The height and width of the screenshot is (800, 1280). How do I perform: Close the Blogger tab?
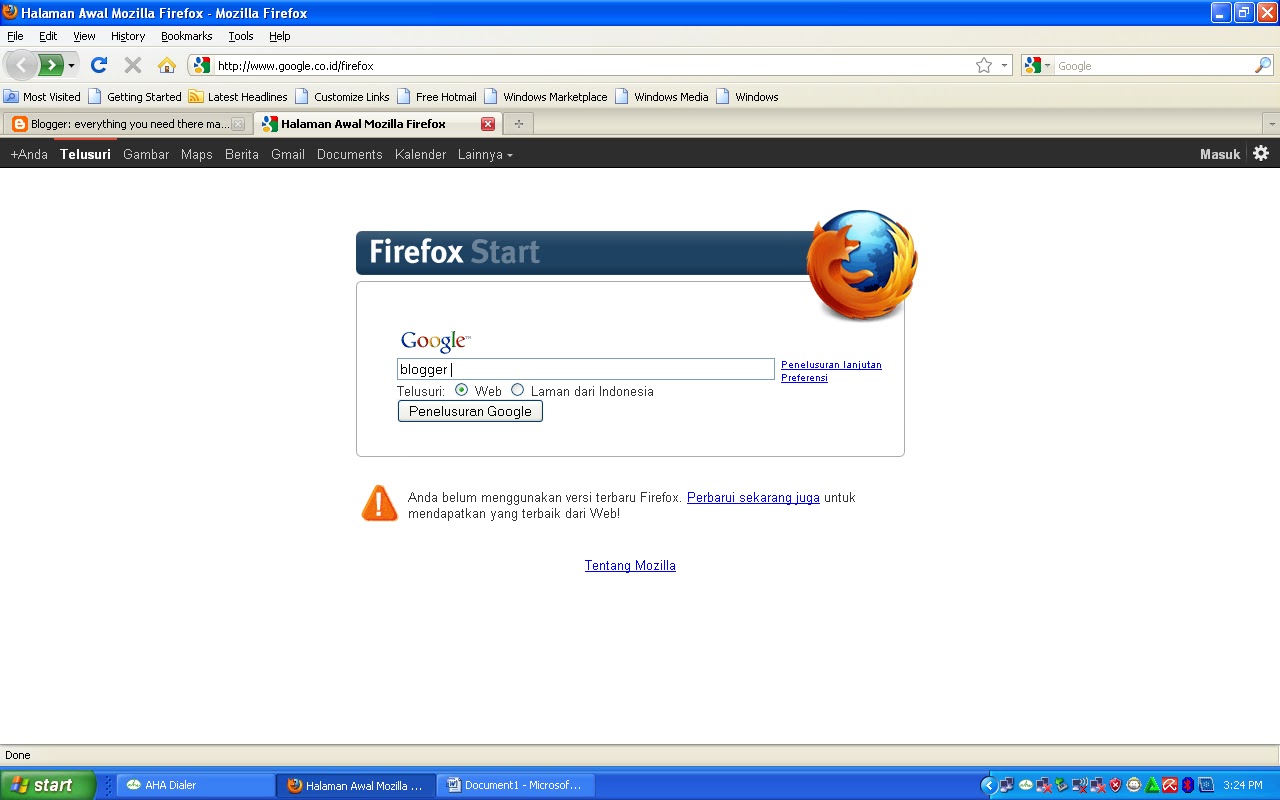[x=238, y=124]
